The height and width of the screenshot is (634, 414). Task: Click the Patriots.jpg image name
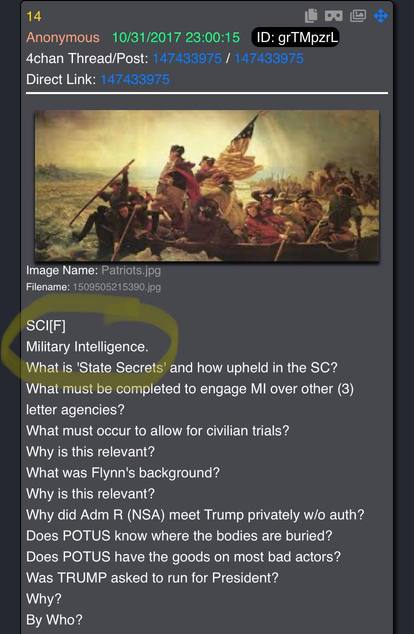tap(131, 270)
